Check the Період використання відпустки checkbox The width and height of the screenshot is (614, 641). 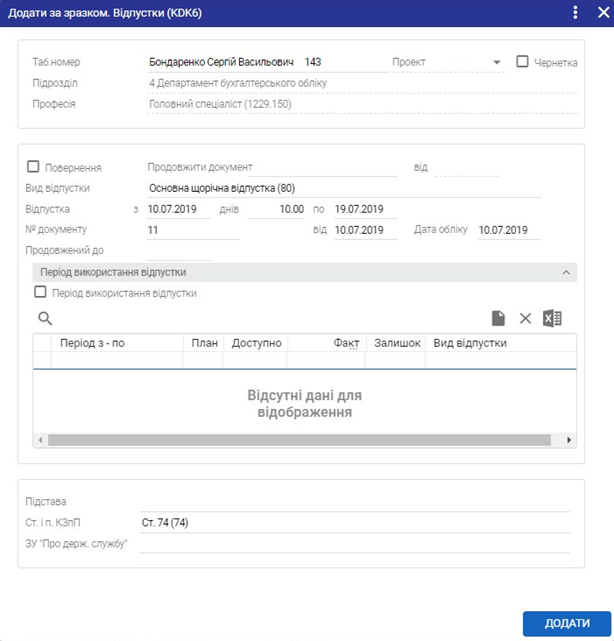[41, 293]
